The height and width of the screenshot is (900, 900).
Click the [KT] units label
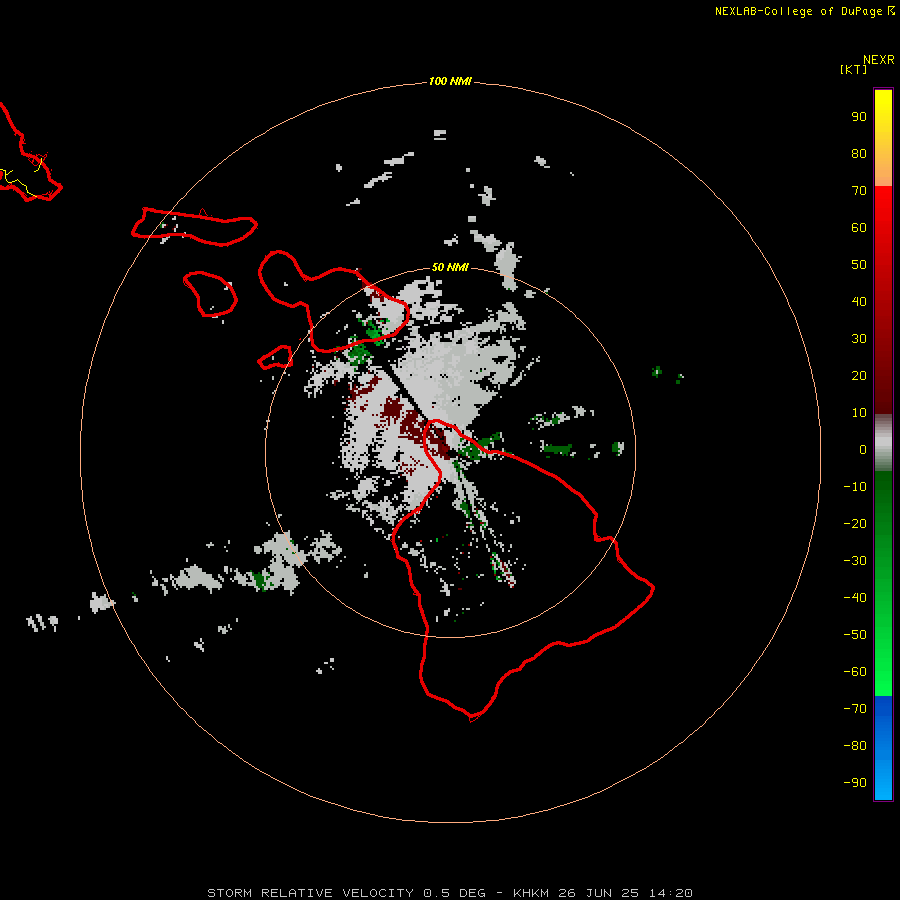pyautogui.click(x=853, y=69)
